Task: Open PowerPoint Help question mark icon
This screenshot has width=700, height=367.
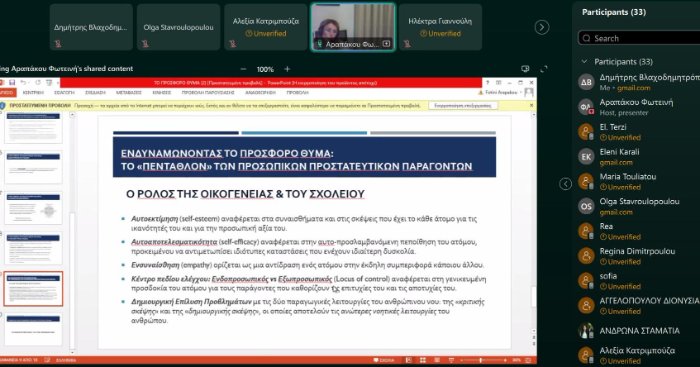Action: [488, 83]
